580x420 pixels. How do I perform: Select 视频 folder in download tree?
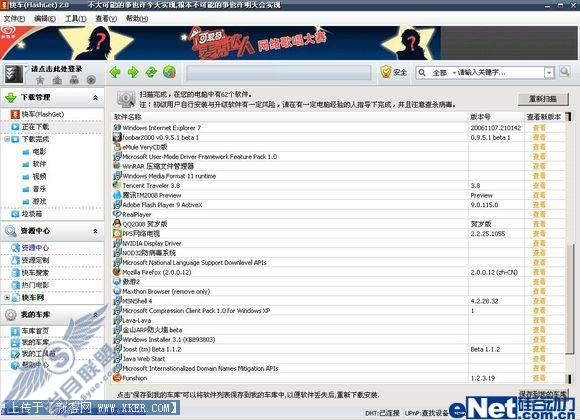[x=34, y=177]
